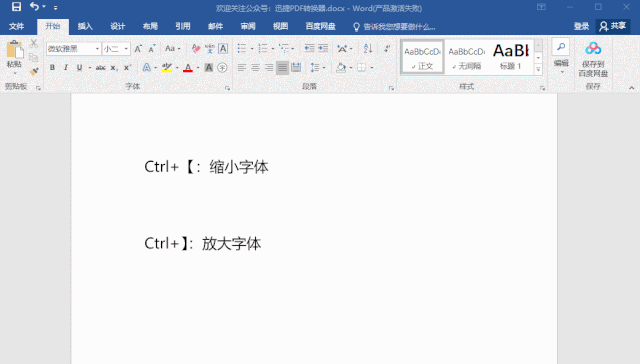The width and height of the screenshot is (640, 364).
Task: Insert enclosed character icon
Action: click(x=222, y=67)
